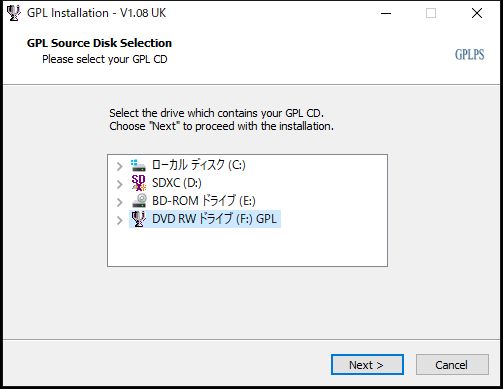The height and width of the screenshot is (389, 503).
Task: Click the disabled maximize window button
Action: (431, 13)
